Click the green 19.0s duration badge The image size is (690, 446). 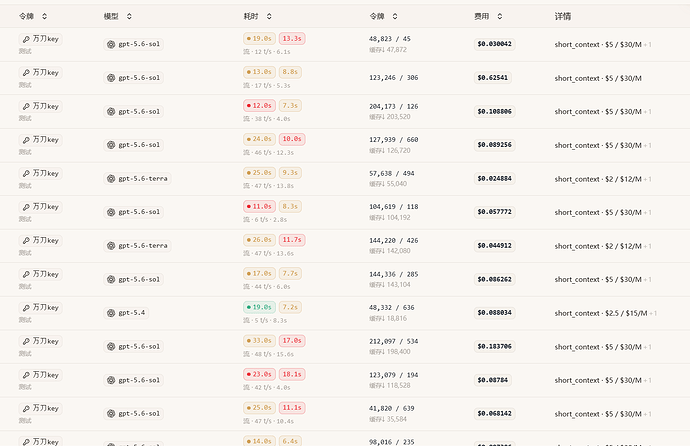[x=259, y=307]
